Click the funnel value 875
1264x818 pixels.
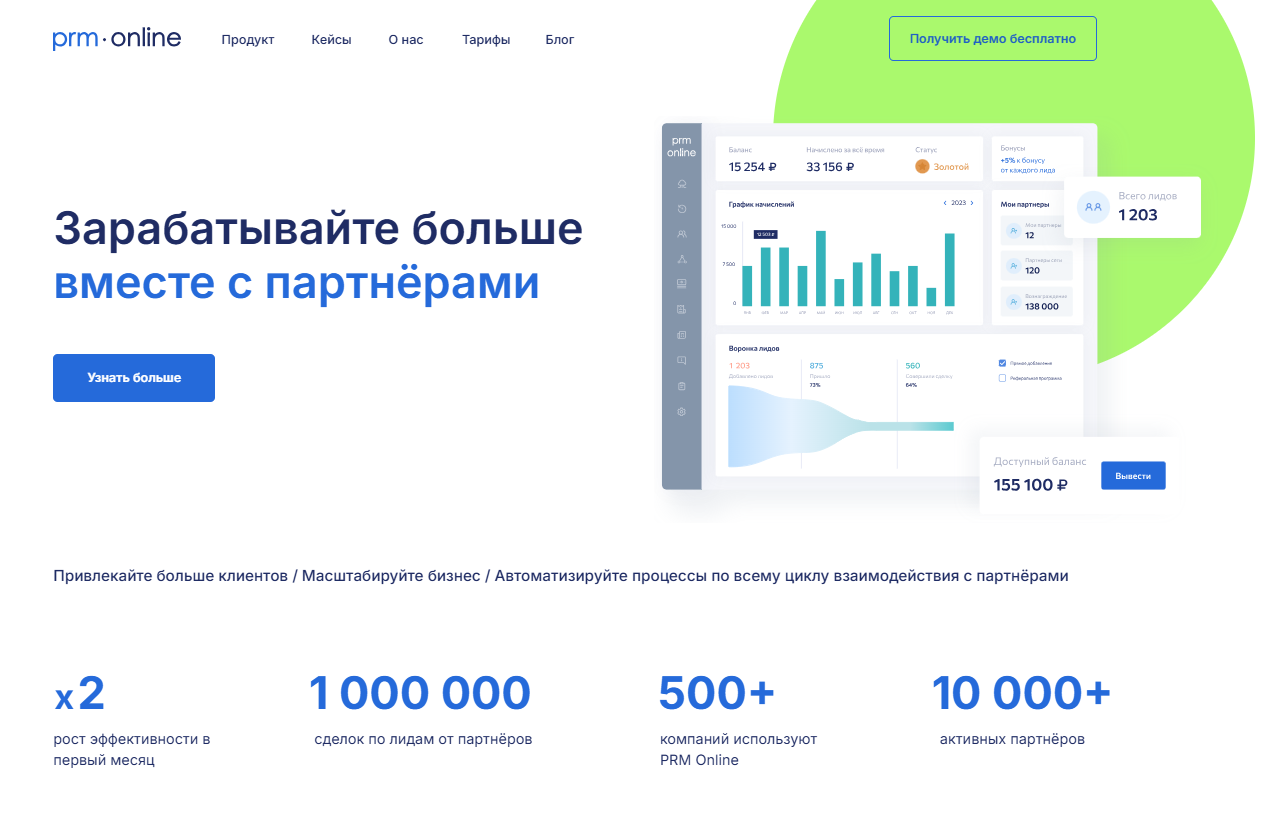tap(817, 366)
